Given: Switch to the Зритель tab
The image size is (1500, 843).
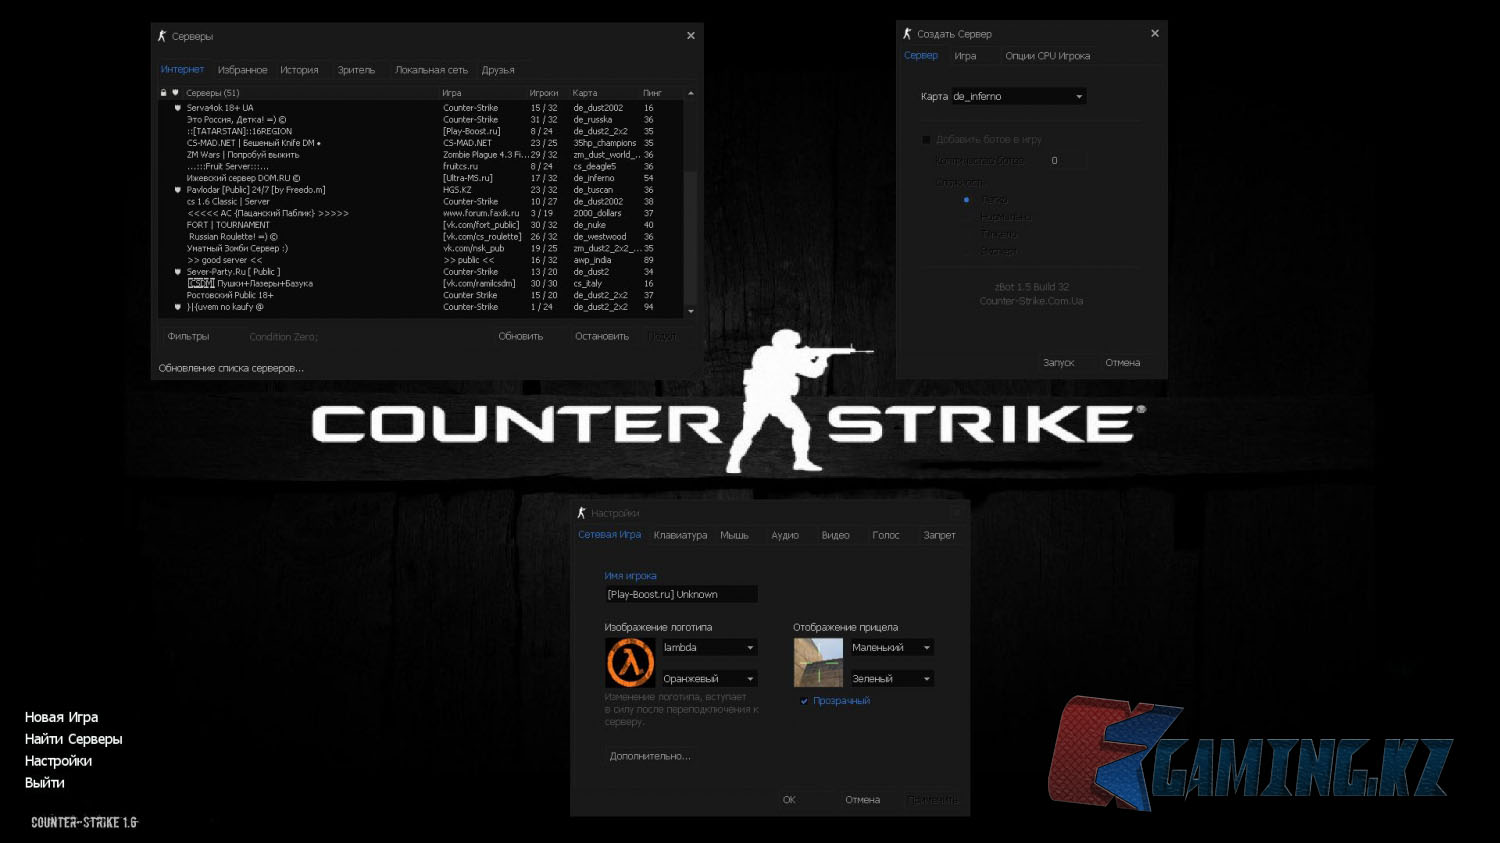Looking at the screenshot, I should tap(356, 70).
